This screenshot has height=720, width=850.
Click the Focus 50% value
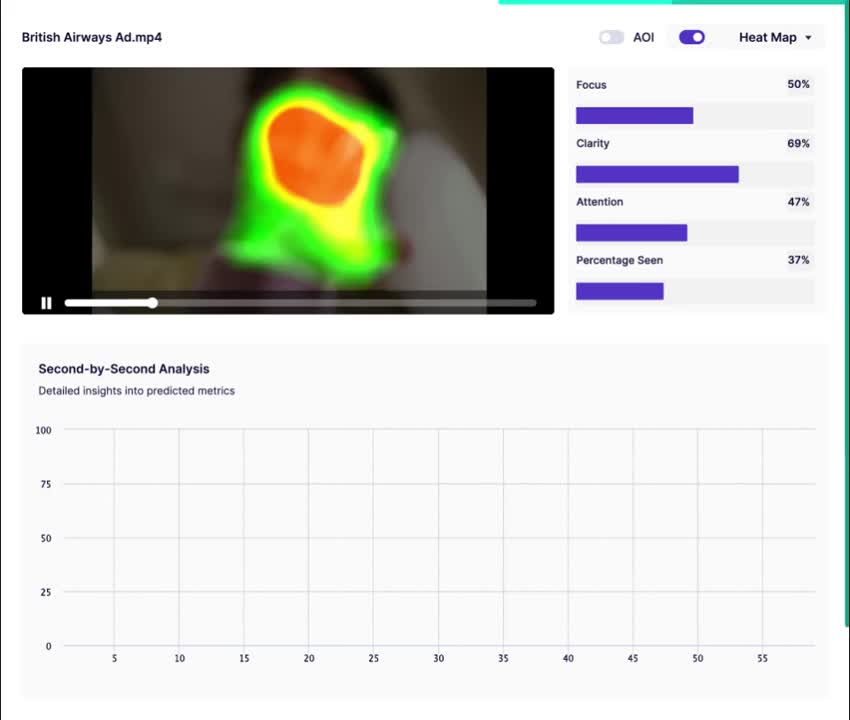click(x=799, y=84)
